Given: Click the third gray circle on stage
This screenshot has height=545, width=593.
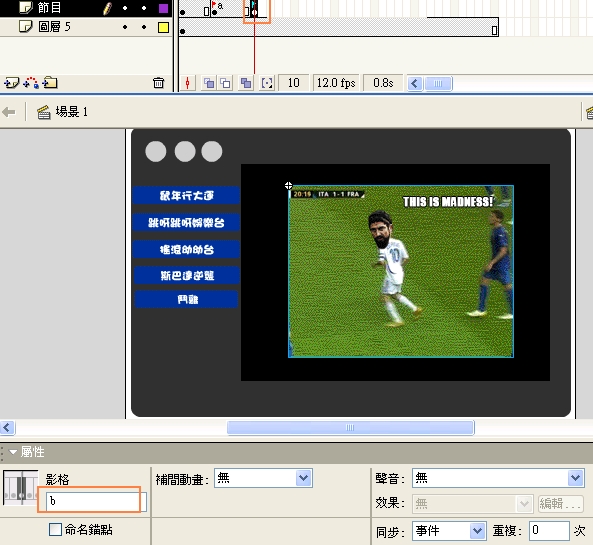Looking at the screenshot, I should click(212, 152).
